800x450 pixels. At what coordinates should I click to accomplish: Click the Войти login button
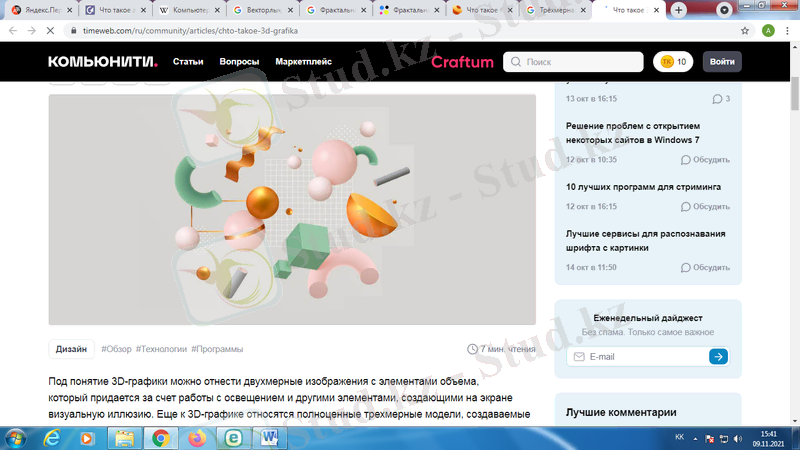pyautogui.click(x=722, y=62)
